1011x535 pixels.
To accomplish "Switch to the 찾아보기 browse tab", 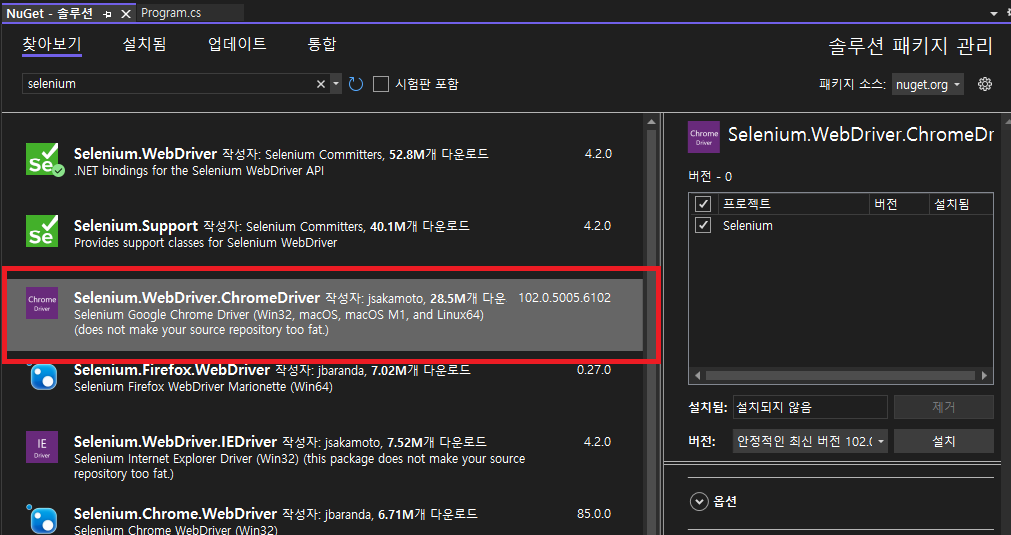I will pyautogui.click(x=52, y=44).
